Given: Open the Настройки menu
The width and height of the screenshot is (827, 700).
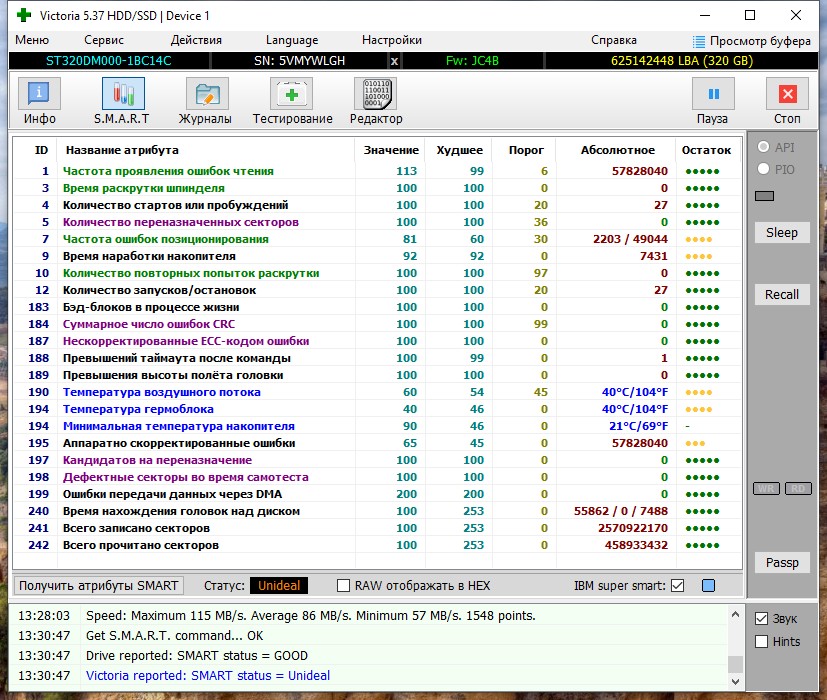Looking at the screenshot, I should point(392,40).
